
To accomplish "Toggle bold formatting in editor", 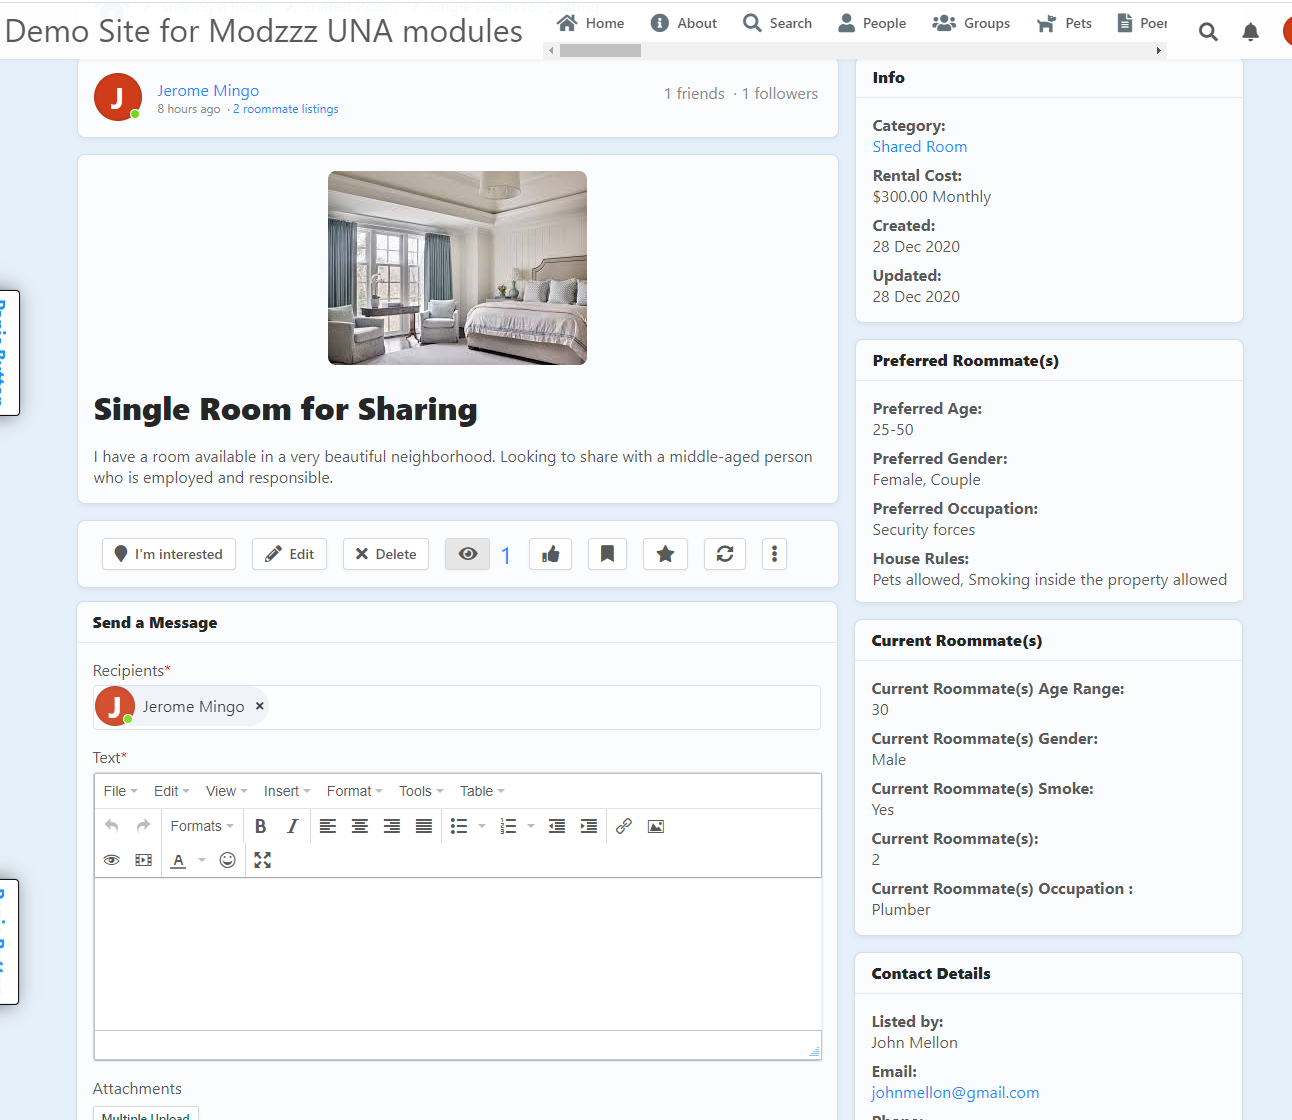I will [x=260, y=826].
